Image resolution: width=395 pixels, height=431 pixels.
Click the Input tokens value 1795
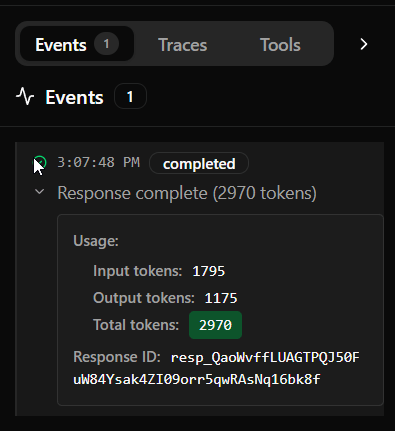click(209, 271)
